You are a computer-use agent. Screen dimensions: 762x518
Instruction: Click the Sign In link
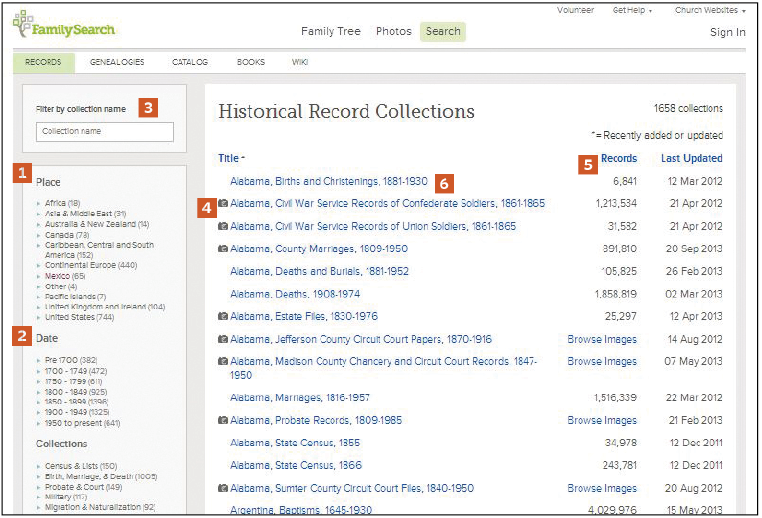coord(727,32)
